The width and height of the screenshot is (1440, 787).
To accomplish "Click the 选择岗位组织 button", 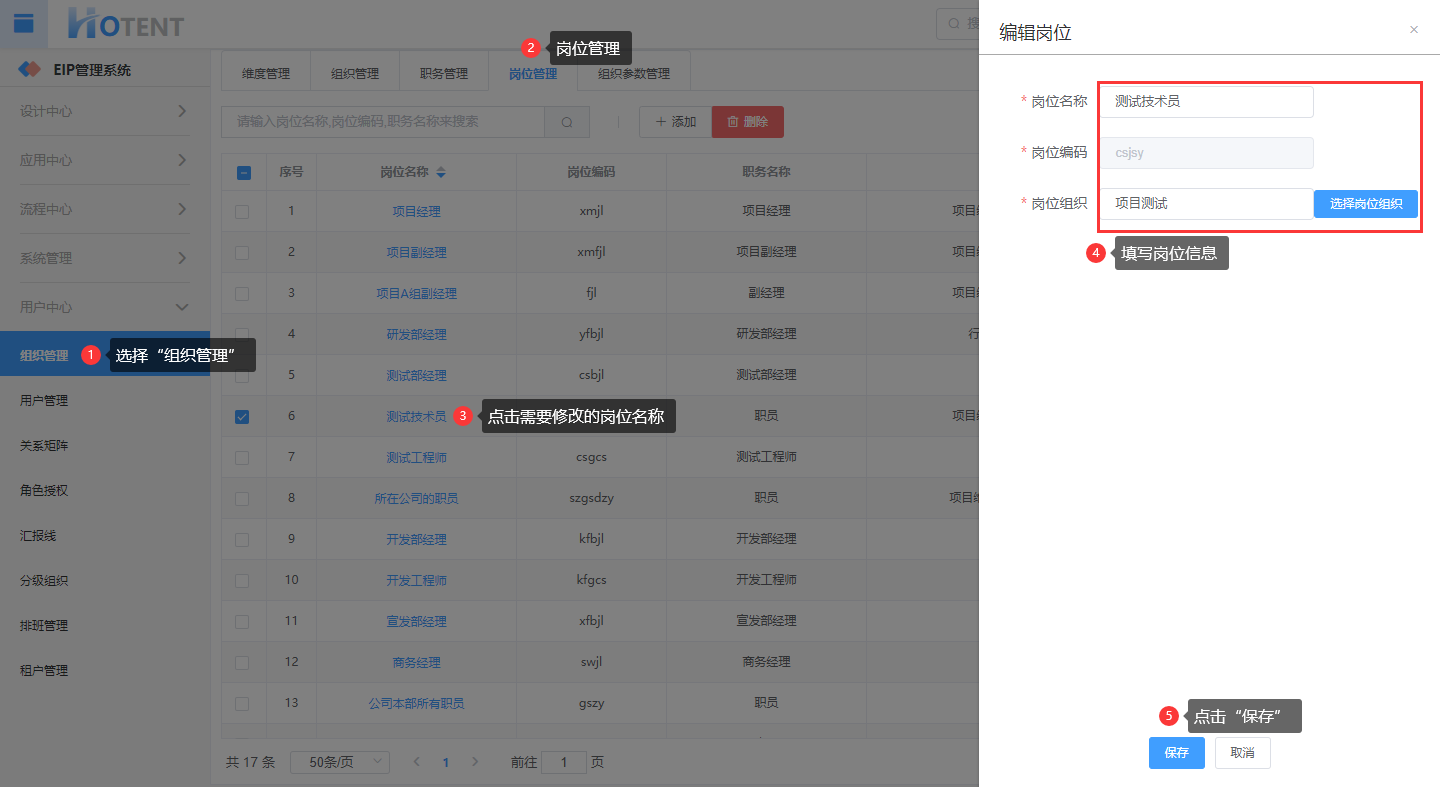I will [x=1366, y=204].
